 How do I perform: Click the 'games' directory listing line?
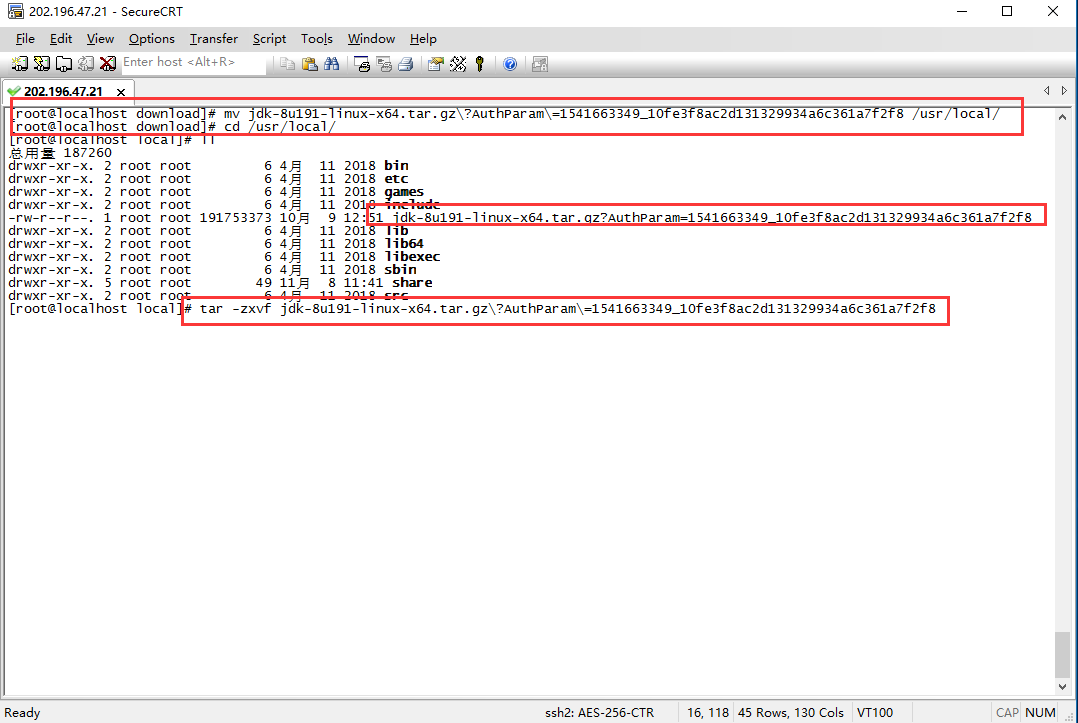point(217,192)
